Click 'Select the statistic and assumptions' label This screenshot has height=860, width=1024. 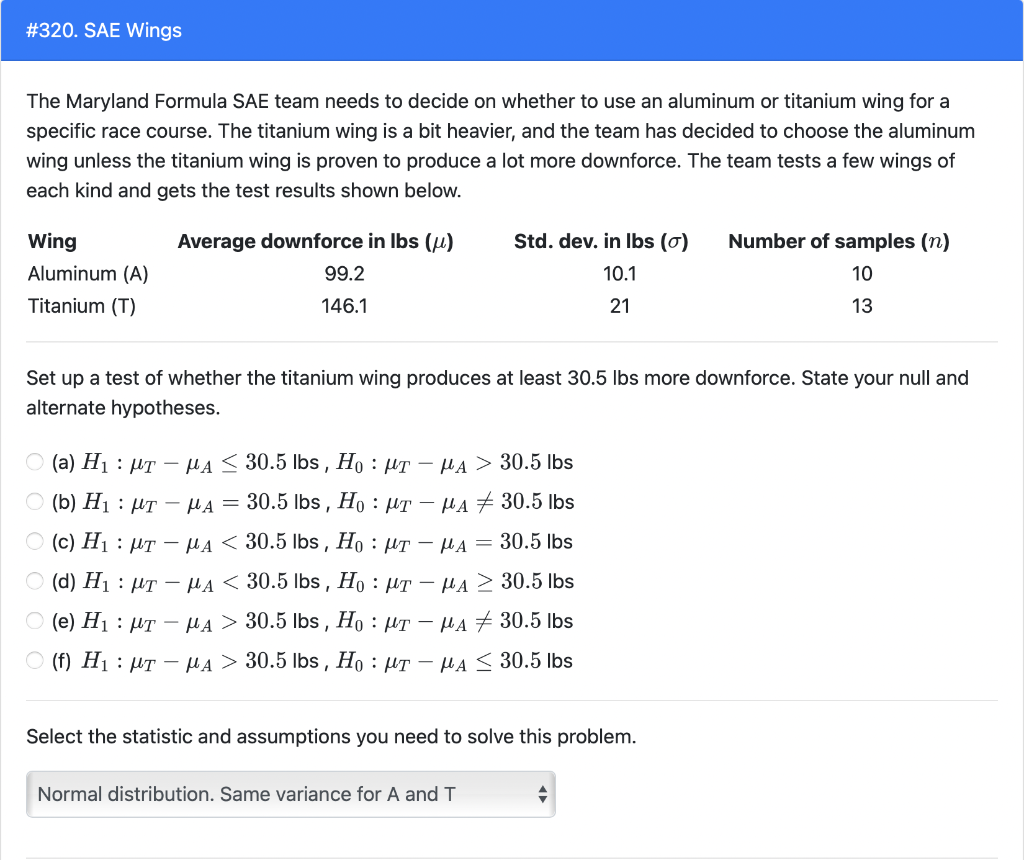(x=331, y=737)
